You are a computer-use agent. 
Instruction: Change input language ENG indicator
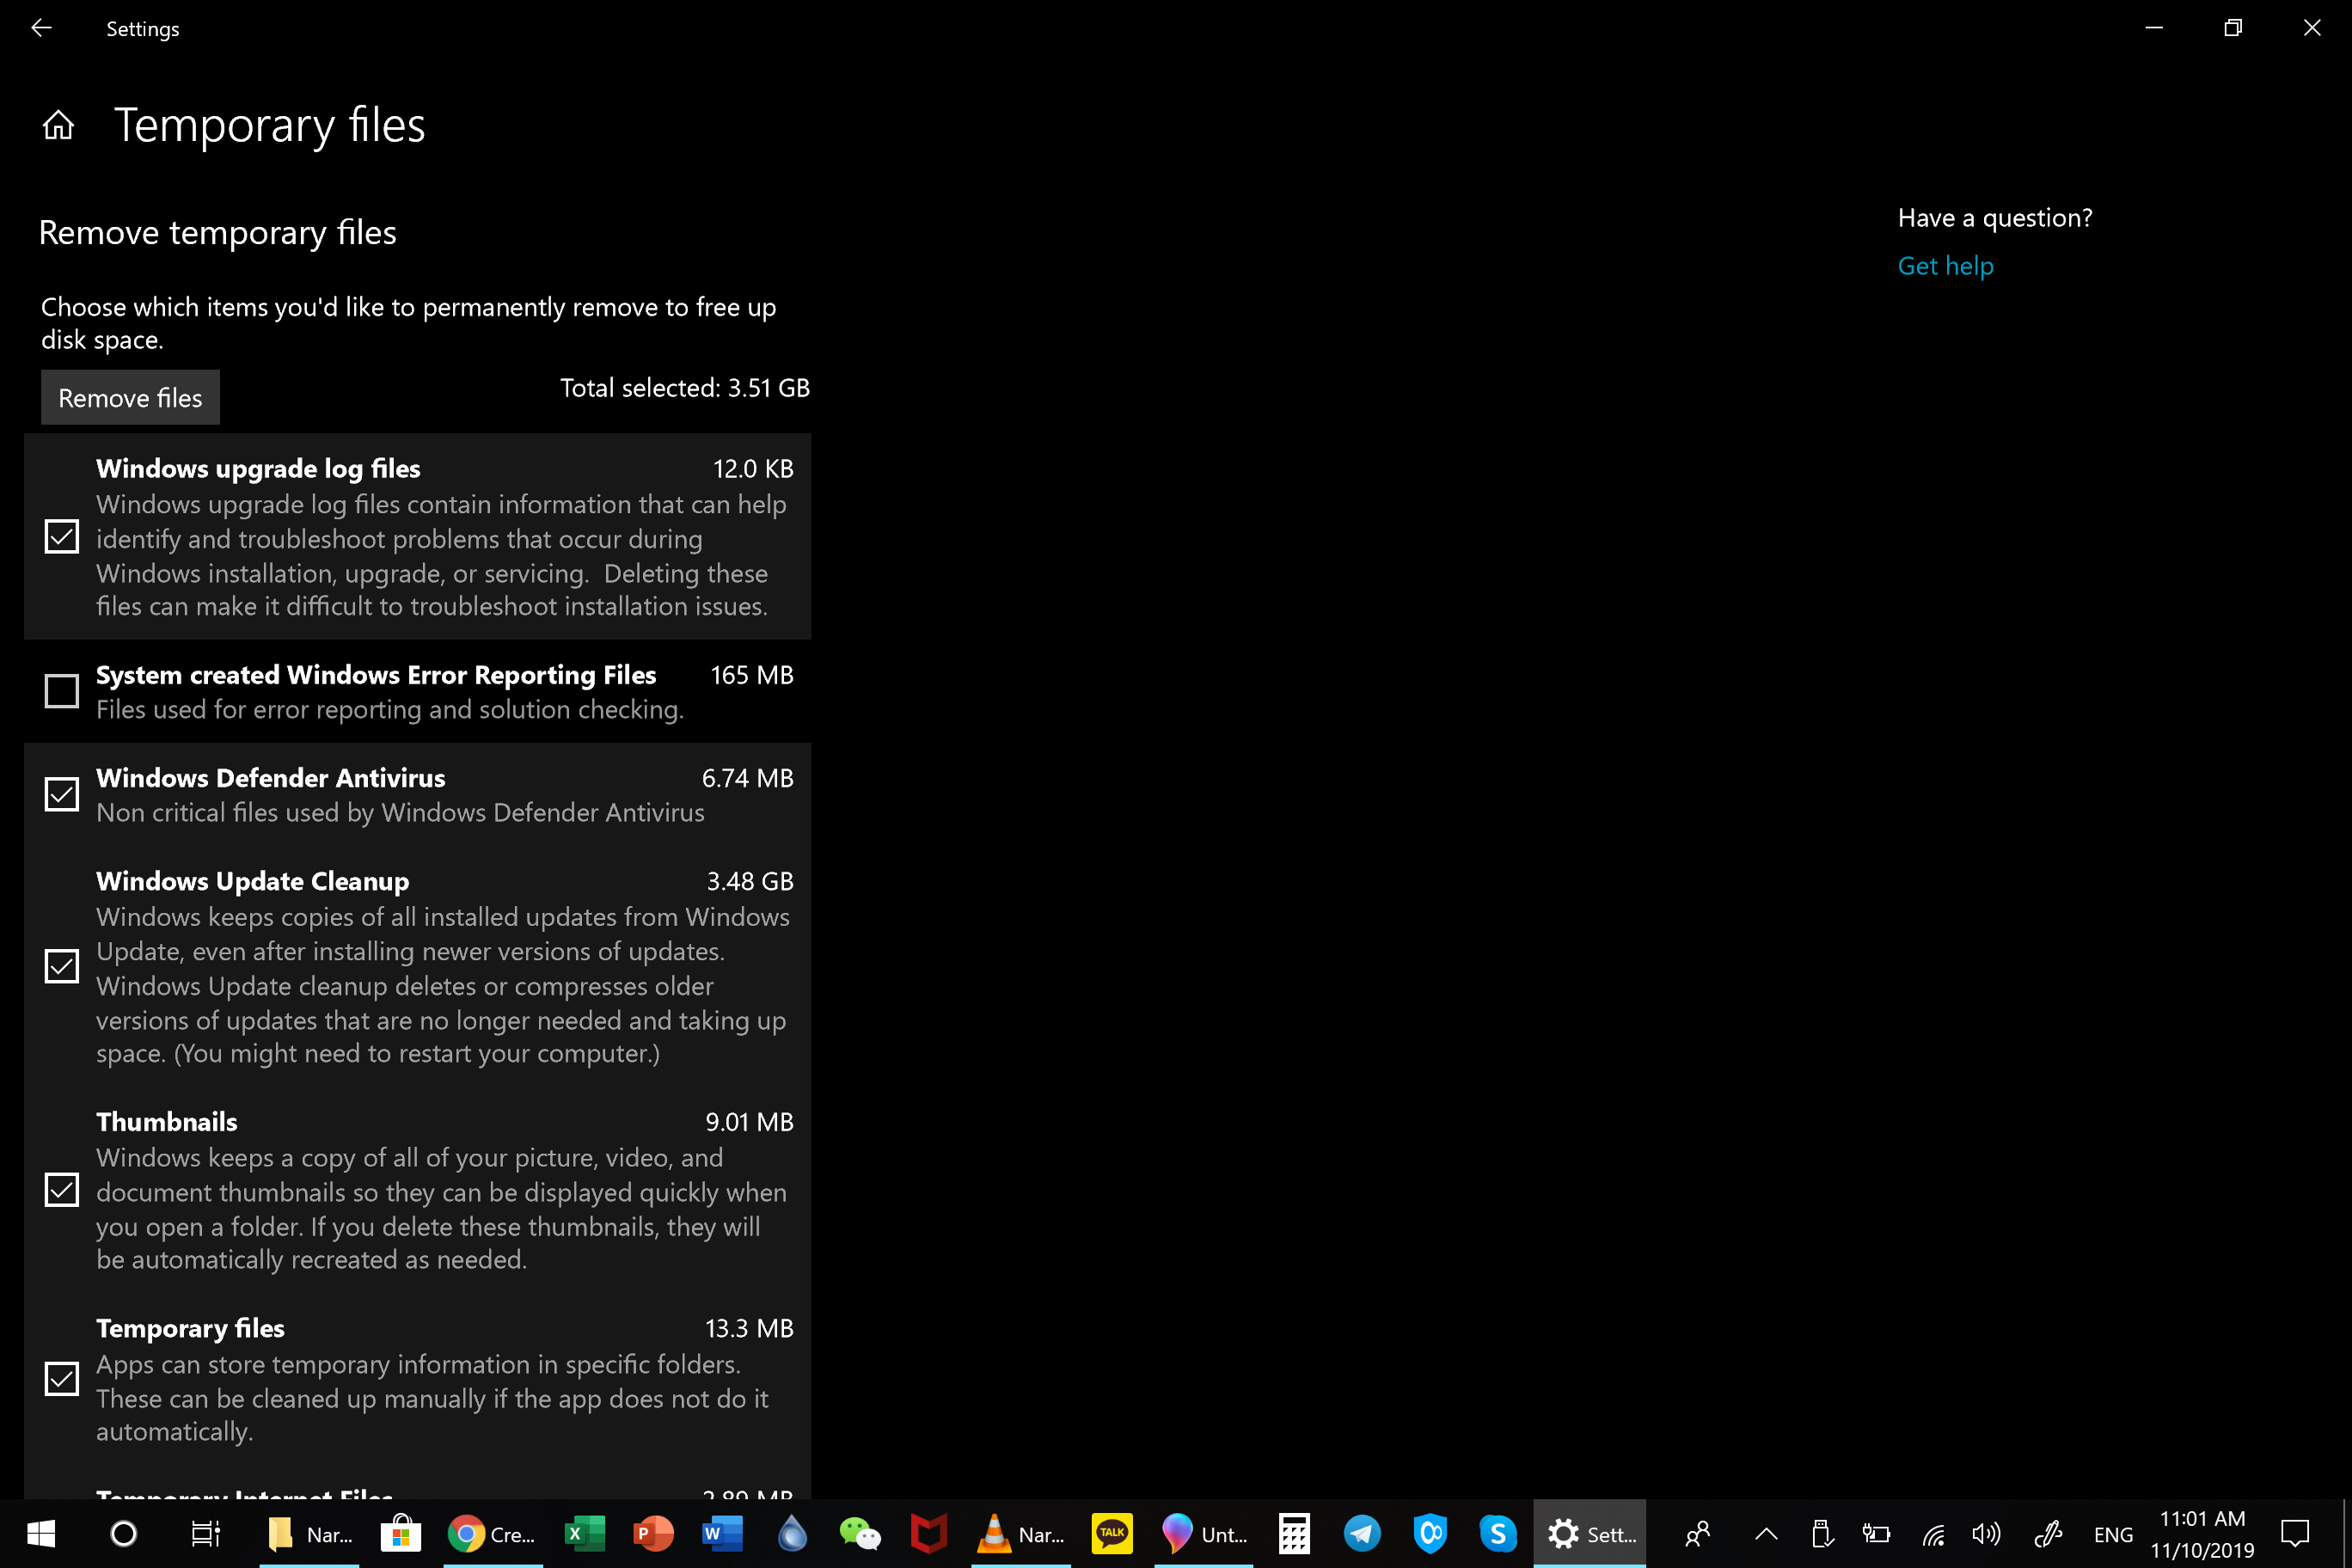click(2113, 1534)
